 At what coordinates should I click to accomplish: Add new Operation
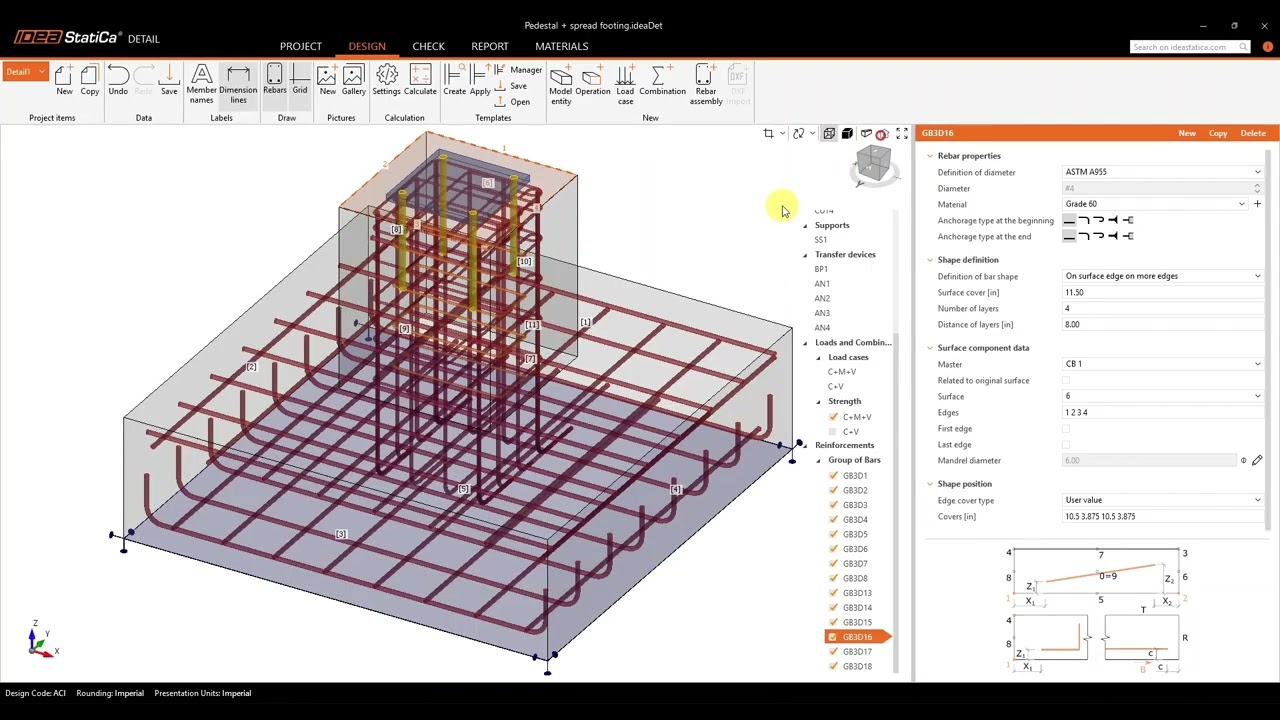592,80
